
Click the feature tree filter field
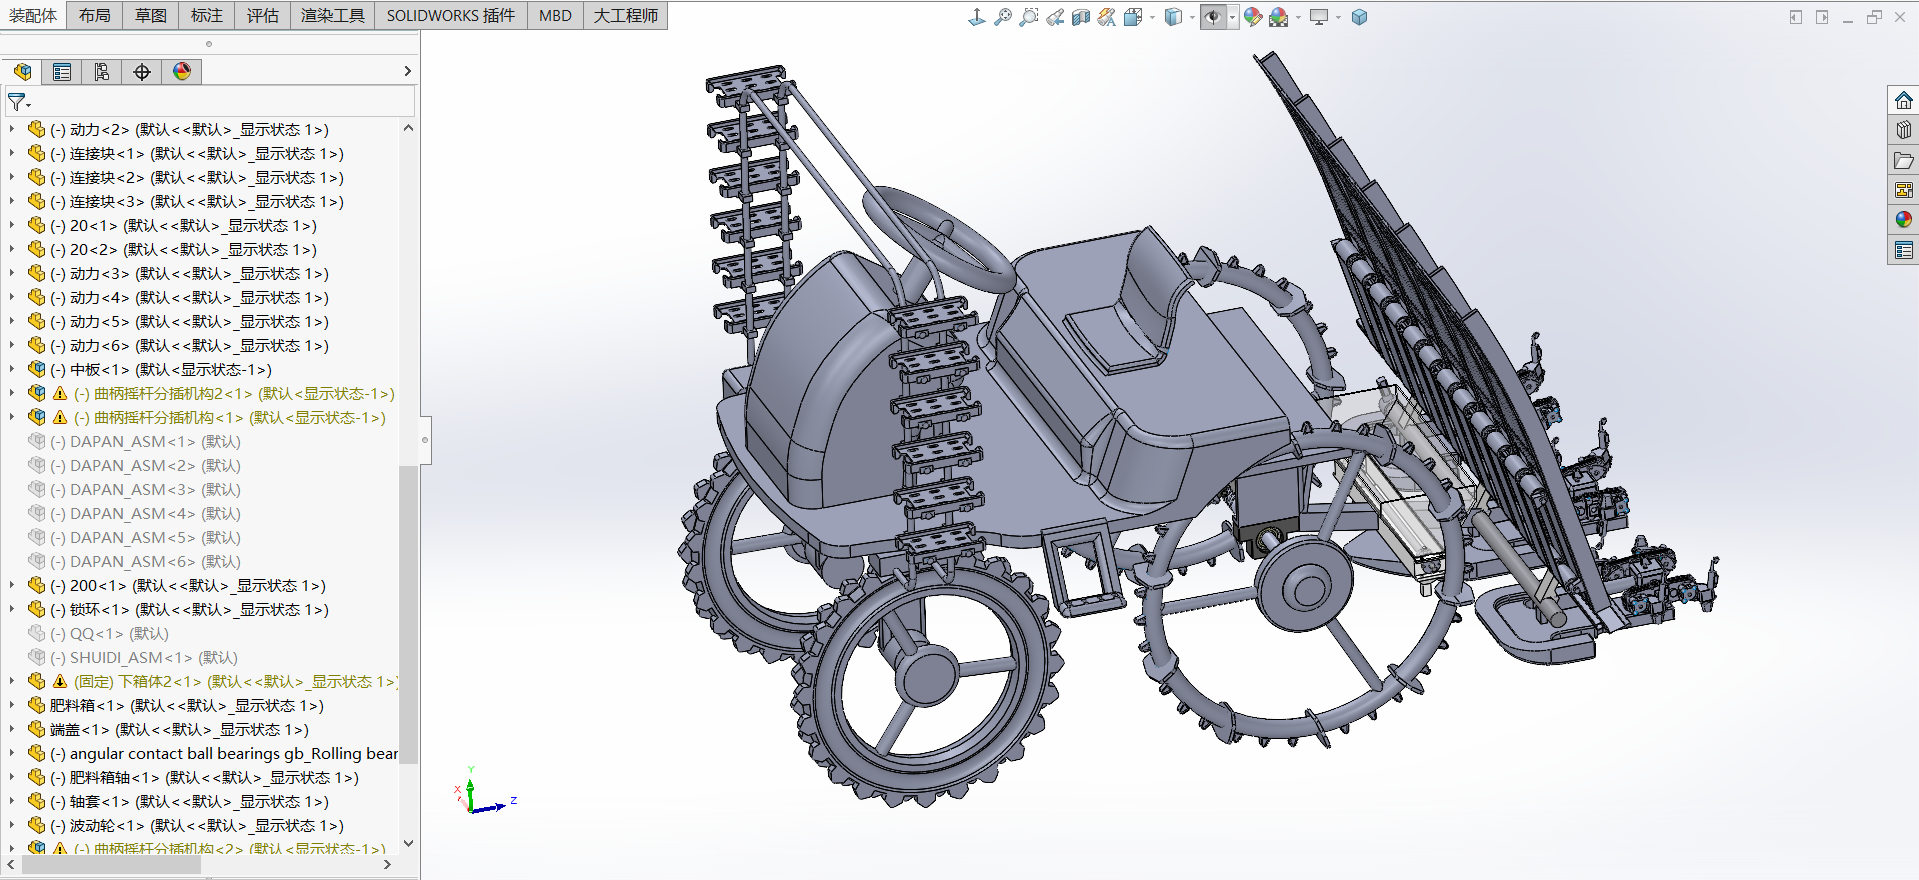pos(210,102)
